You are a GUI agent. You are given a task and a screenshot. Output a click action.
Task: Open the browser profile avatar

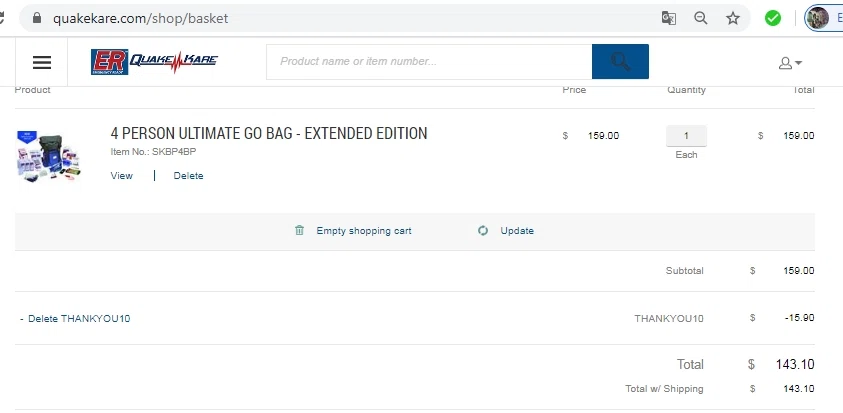[818, 18]
